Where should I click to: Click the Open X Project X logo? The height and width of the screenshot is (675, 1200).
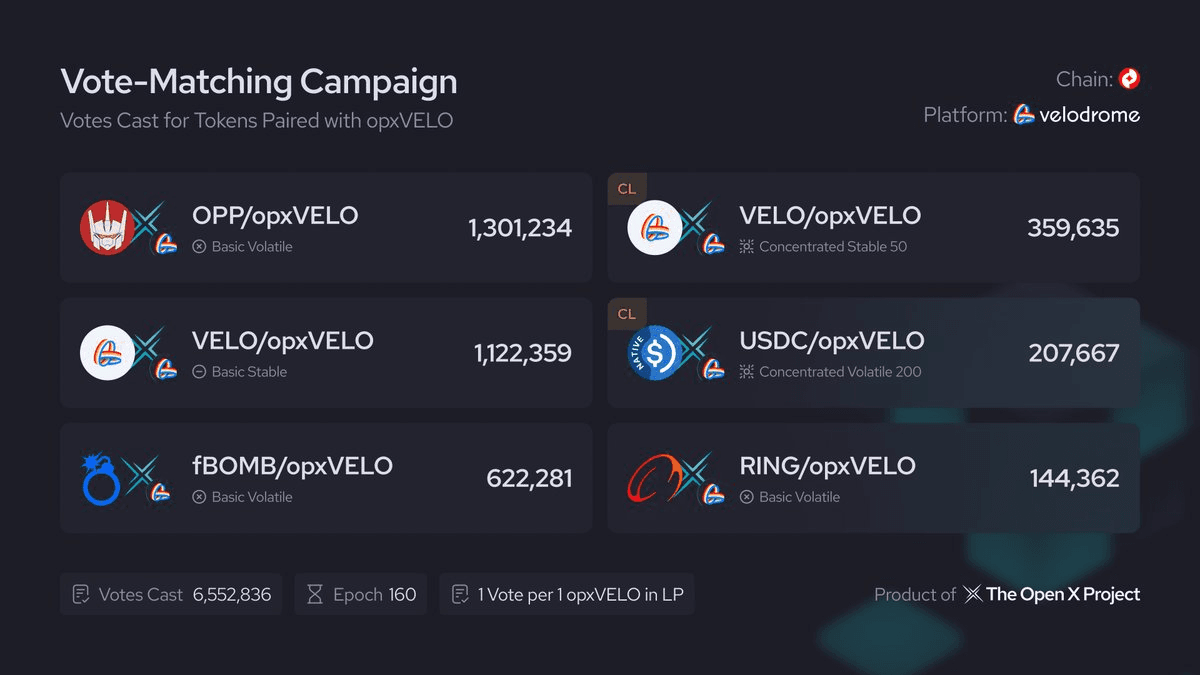coord(972,594)
